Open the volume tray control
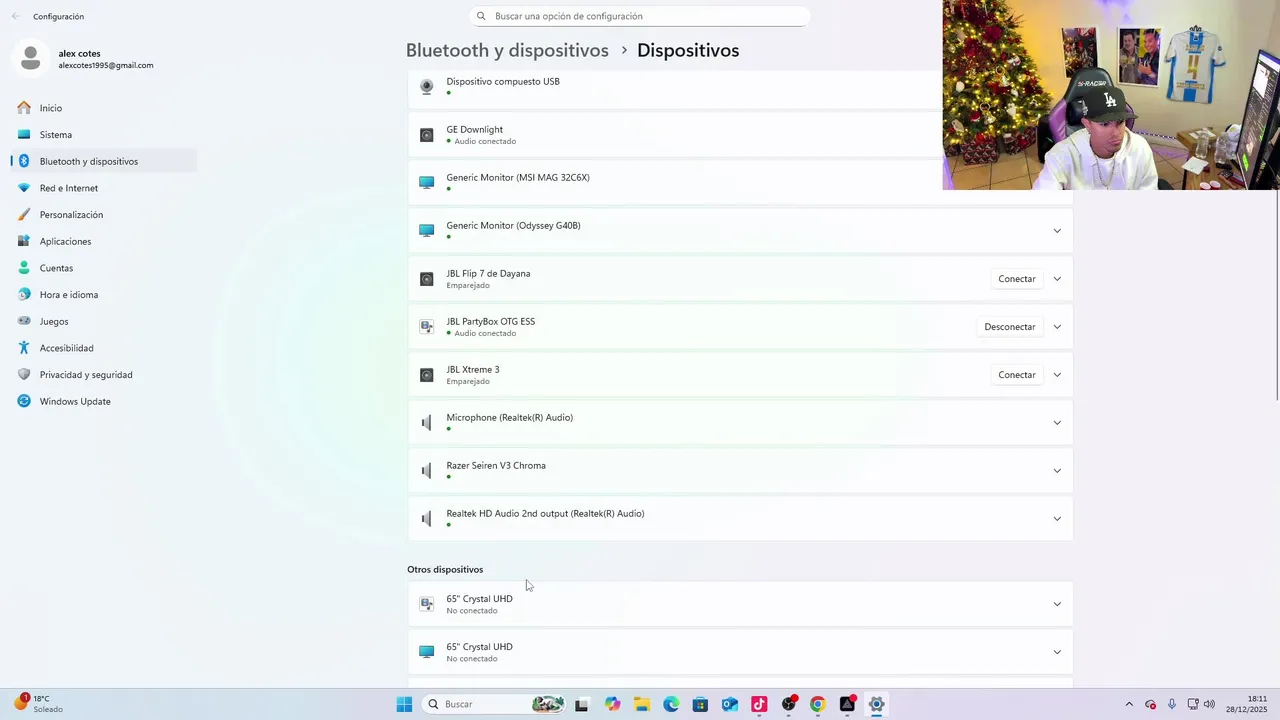The image size is (1280, 720). click(1209, 704)
